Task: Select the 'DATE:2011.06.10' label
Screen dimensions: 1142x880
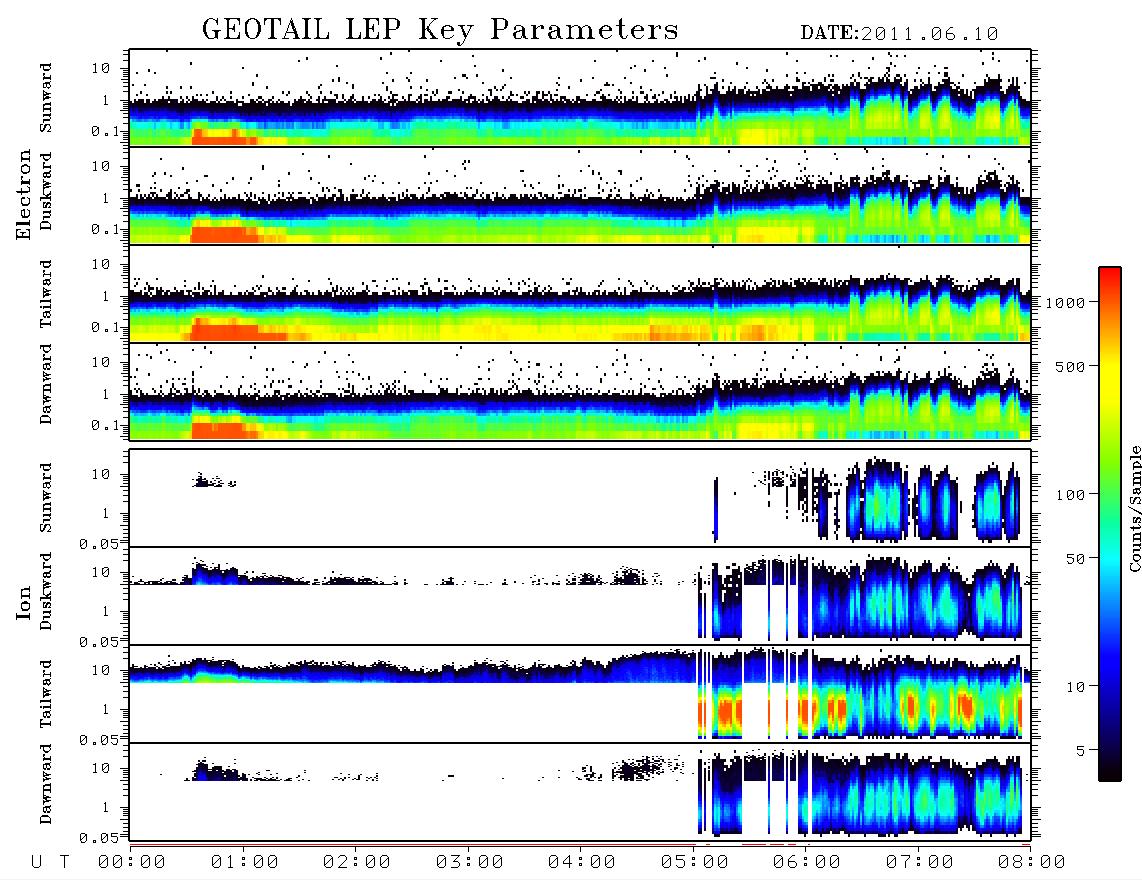Action: [899, 34]
